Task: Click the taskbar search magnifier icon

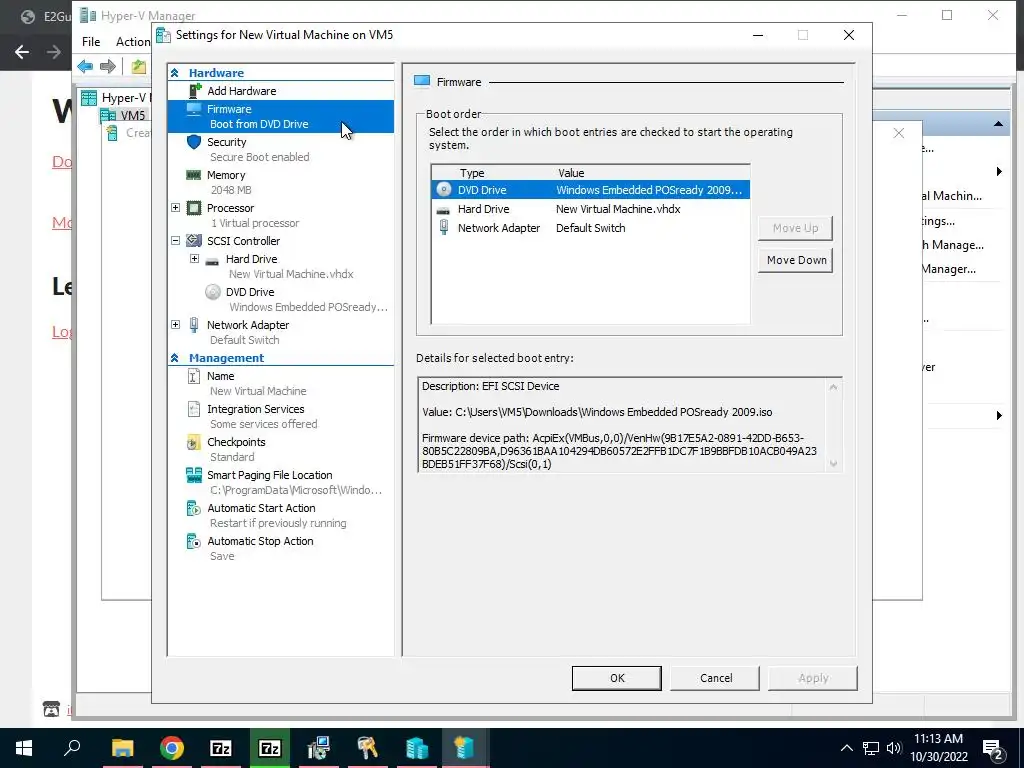Action: [x=72, y=747]
